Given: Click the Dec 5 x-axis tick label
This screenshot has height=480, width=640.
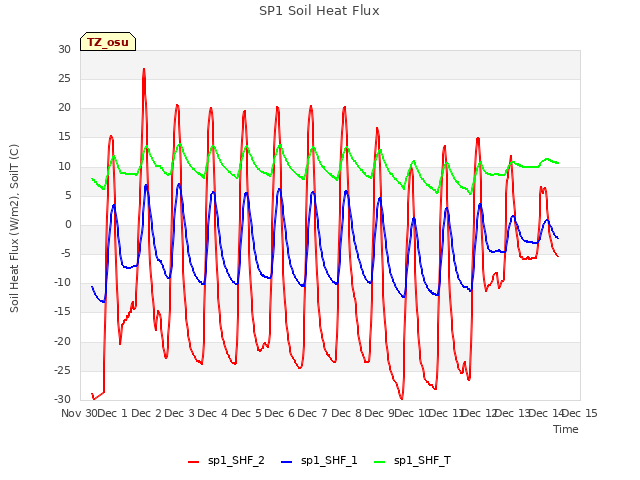Looking at the screenshot, I should [246, 413].
